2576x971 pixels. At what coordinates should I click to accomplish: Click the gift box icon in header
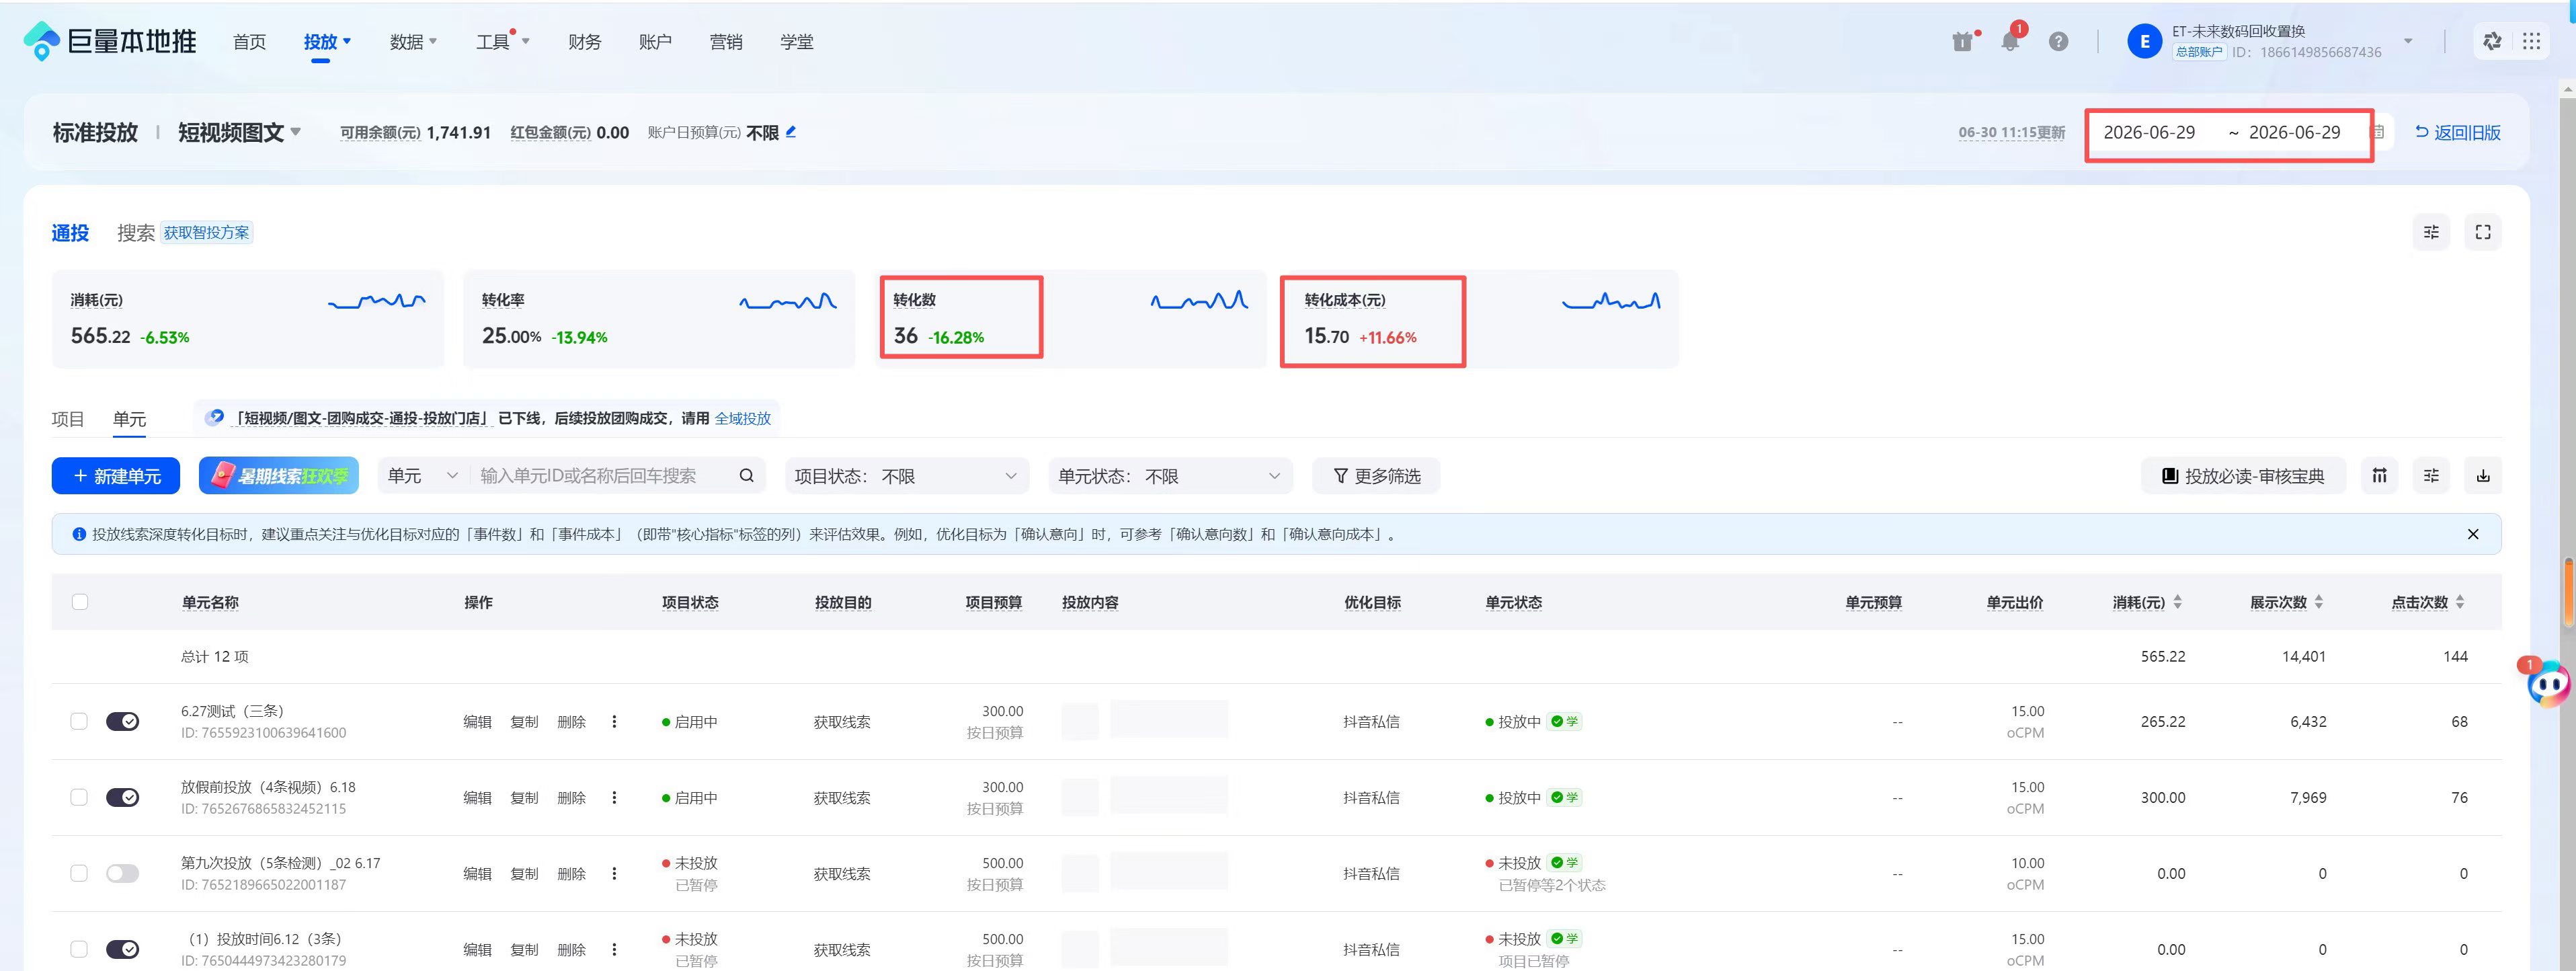click(1962, 42)
